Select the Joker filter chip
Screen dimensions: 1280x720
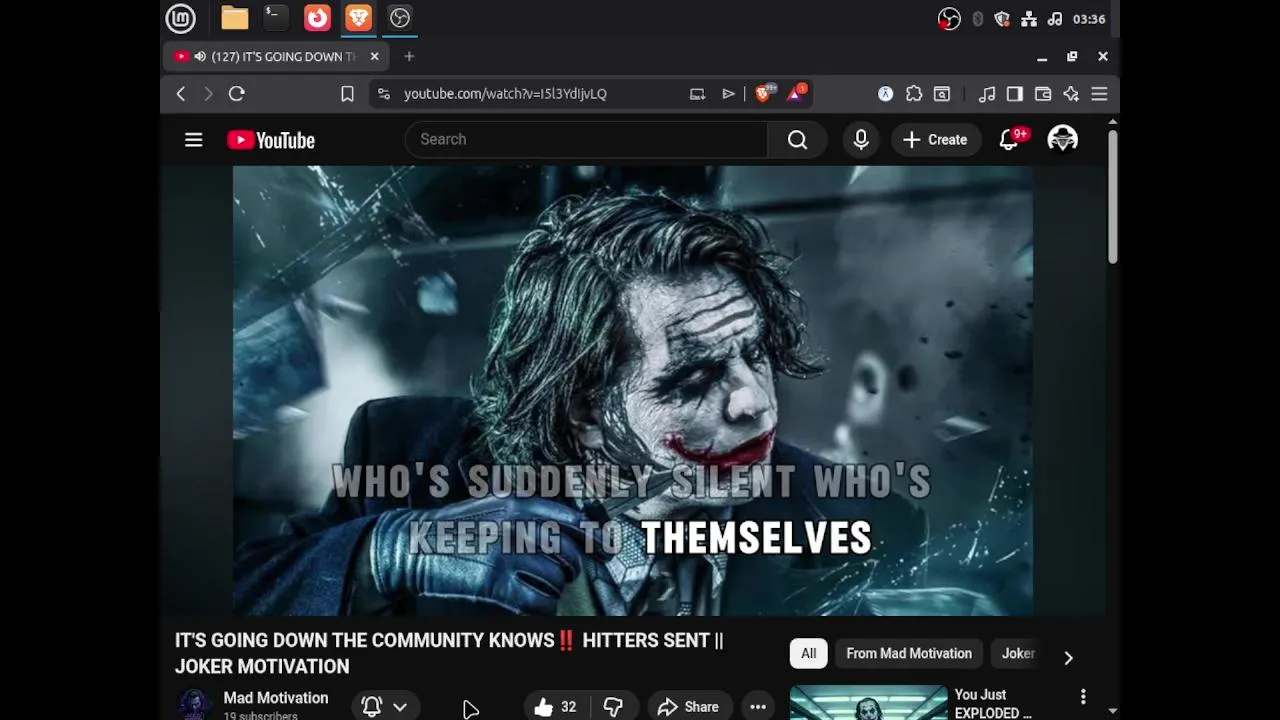[x=1018, y=654]
